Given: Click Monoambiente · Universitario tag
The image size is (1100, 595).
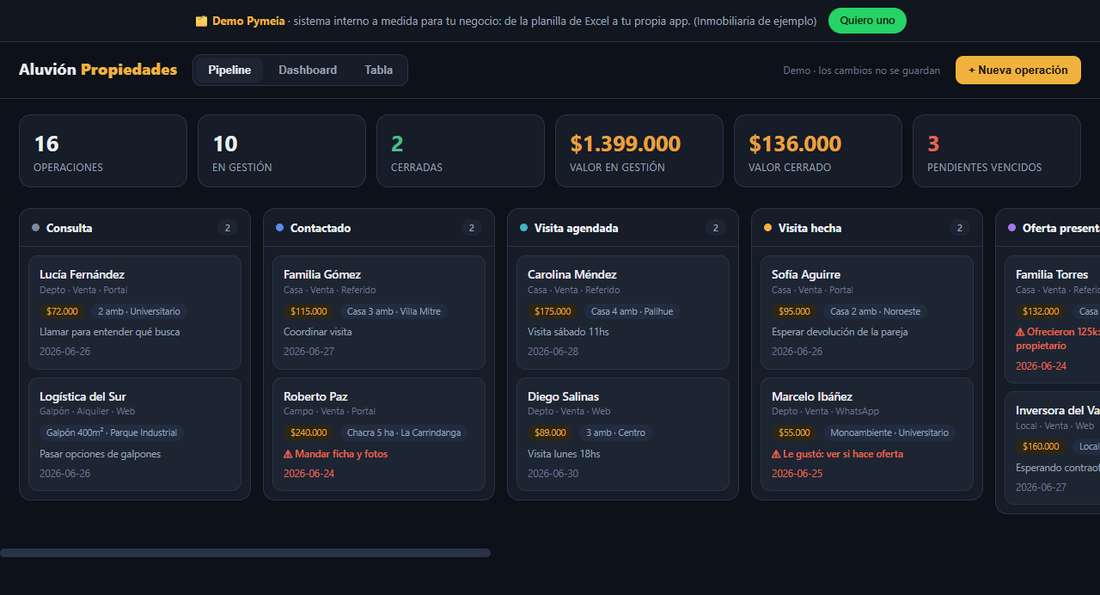Looking at the screenshot, I should (x=890, y=433).
